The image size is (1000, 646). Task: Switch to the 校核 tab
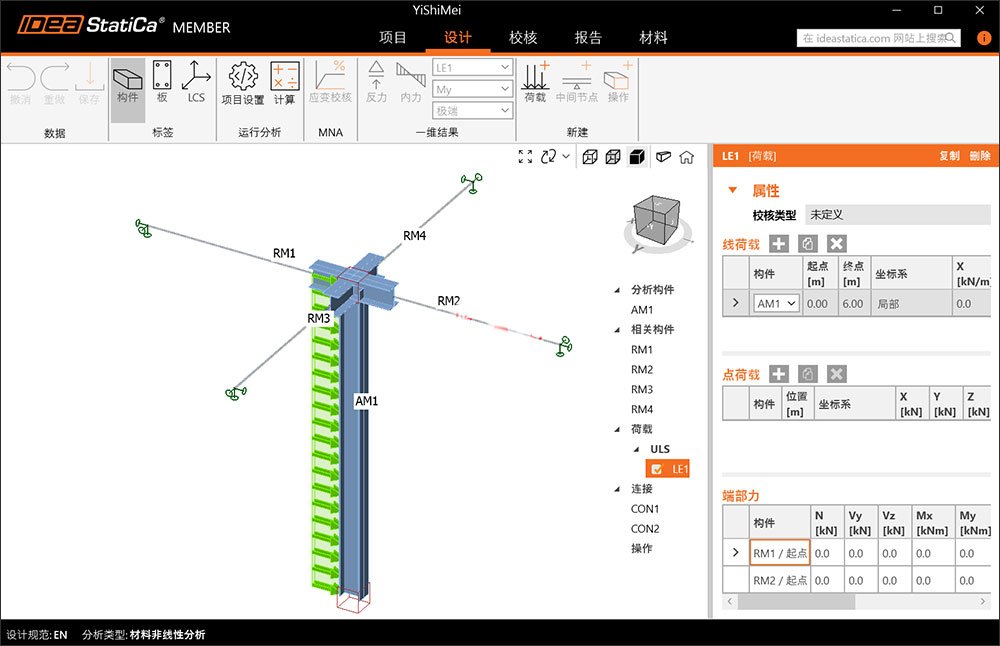click(523, 38)
